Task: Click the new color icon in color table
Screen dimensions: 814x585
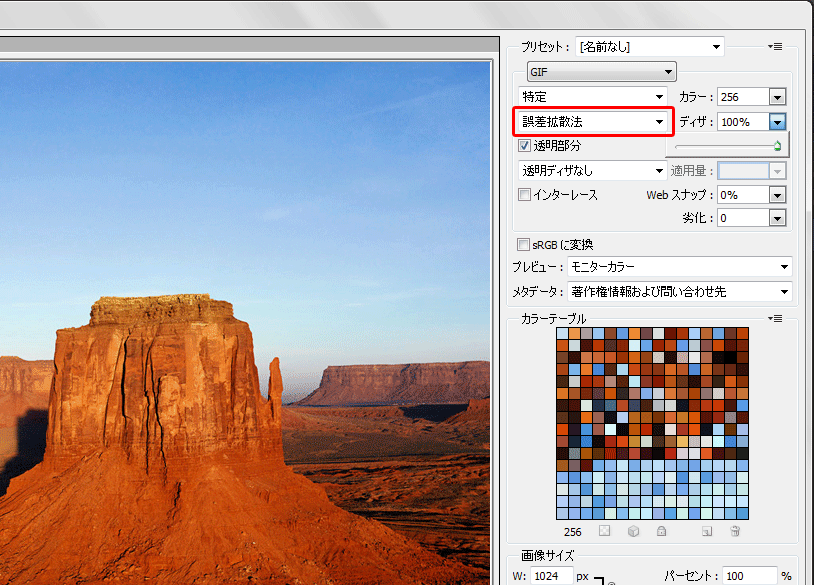Action: tap(707, 531)
